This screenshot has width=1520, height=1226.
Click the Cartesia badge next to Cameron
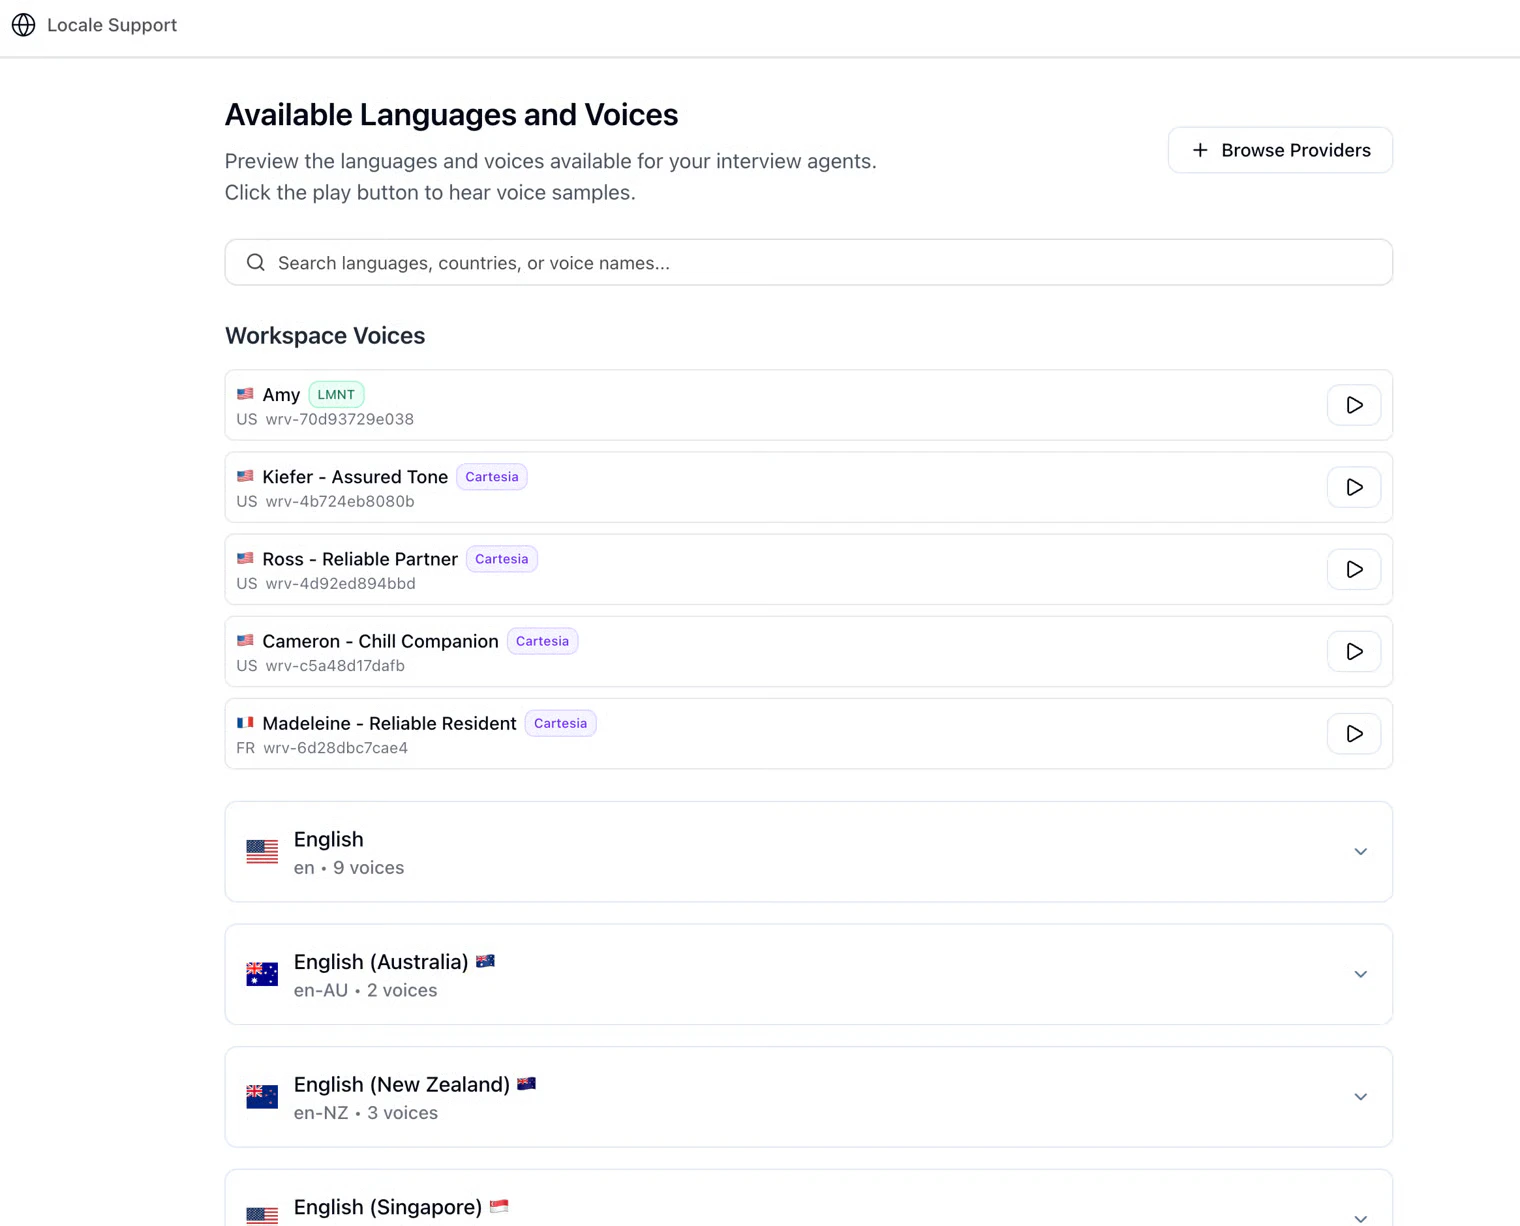point(542,641)
